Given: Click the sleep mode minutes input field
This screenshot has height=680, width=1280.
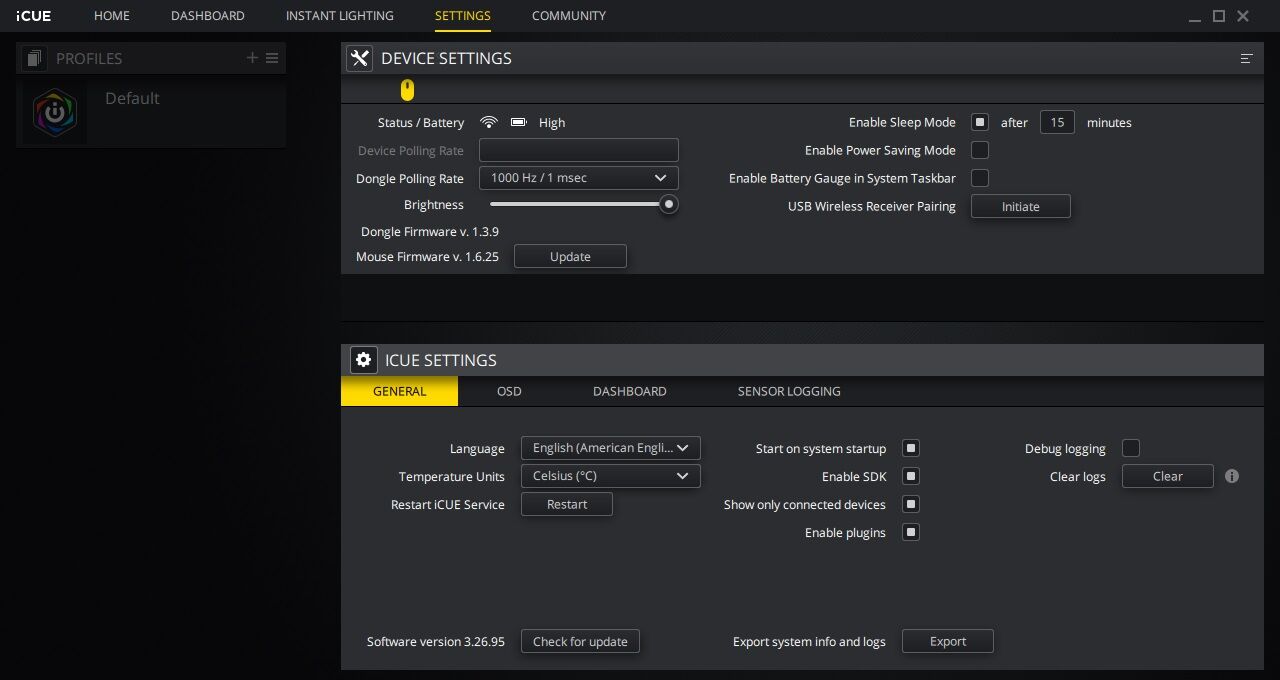Looking at the screenshot, I should [1057, 122].
